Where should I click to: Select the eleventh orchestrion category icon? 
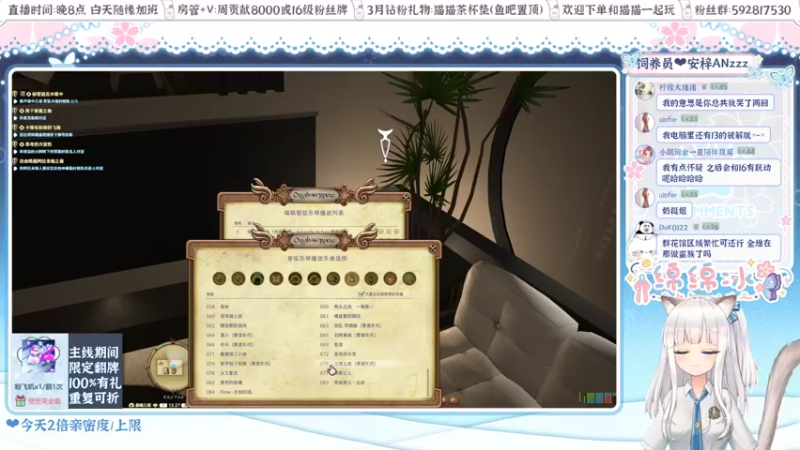pos(409,279)
